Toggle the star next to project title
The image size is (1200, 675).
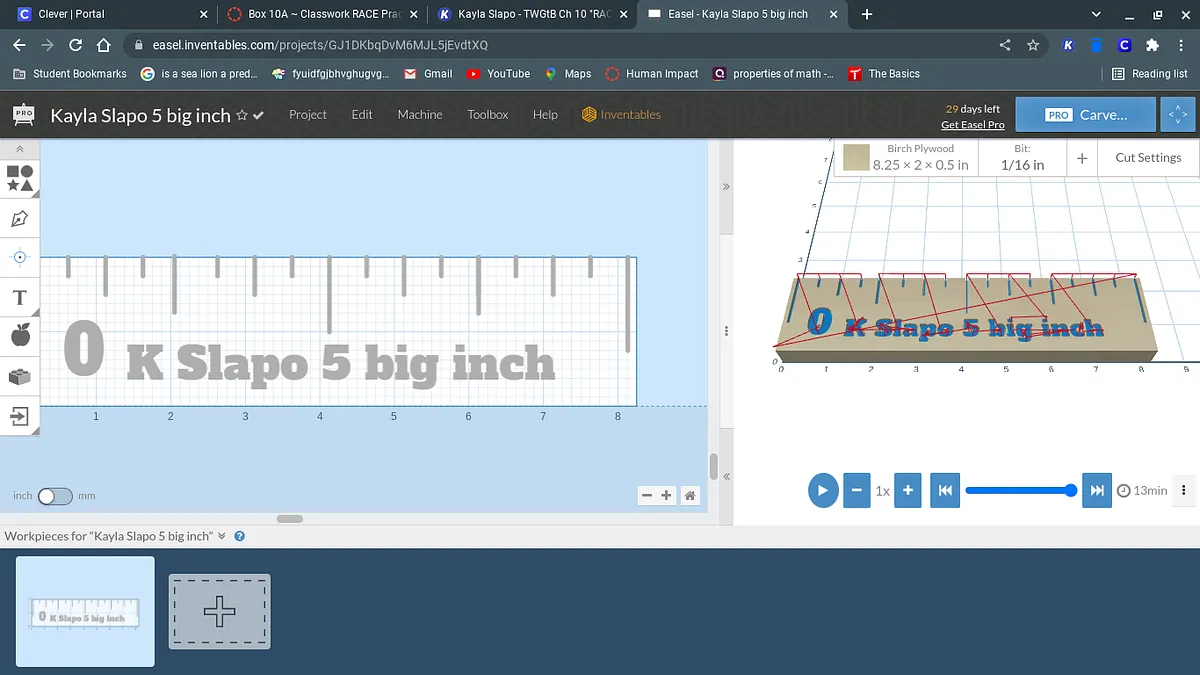[242, 115]
